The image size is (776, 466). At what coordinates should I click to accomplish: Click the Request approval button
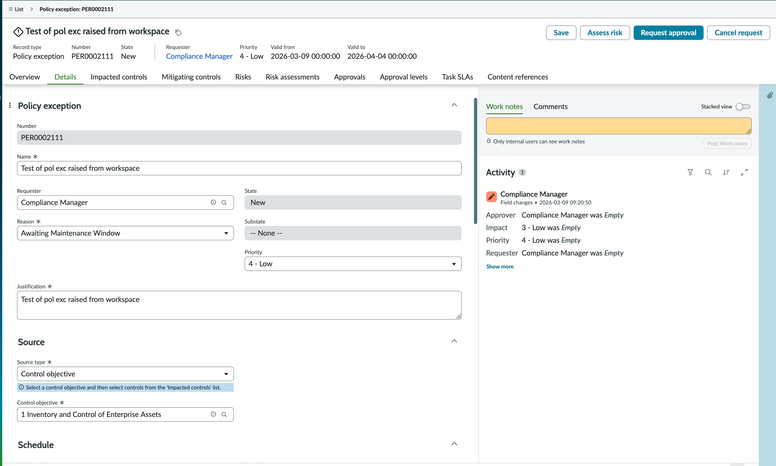pyautogui.click(x=668, y=33)
